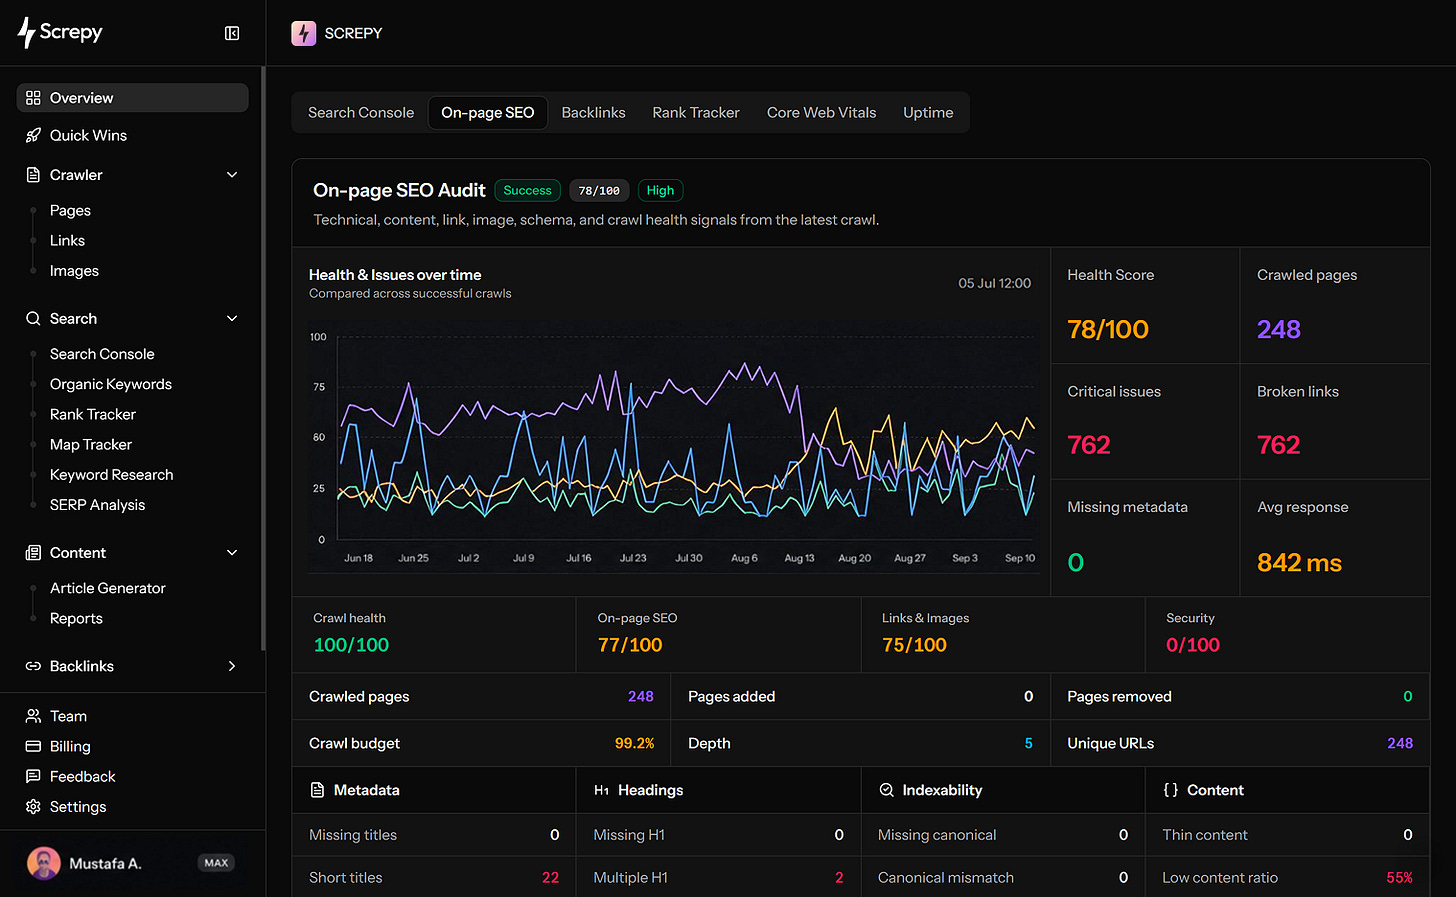Open the Backlinks tab
The width and height of the screenshot is (1456, 897).
pos(593,113)
